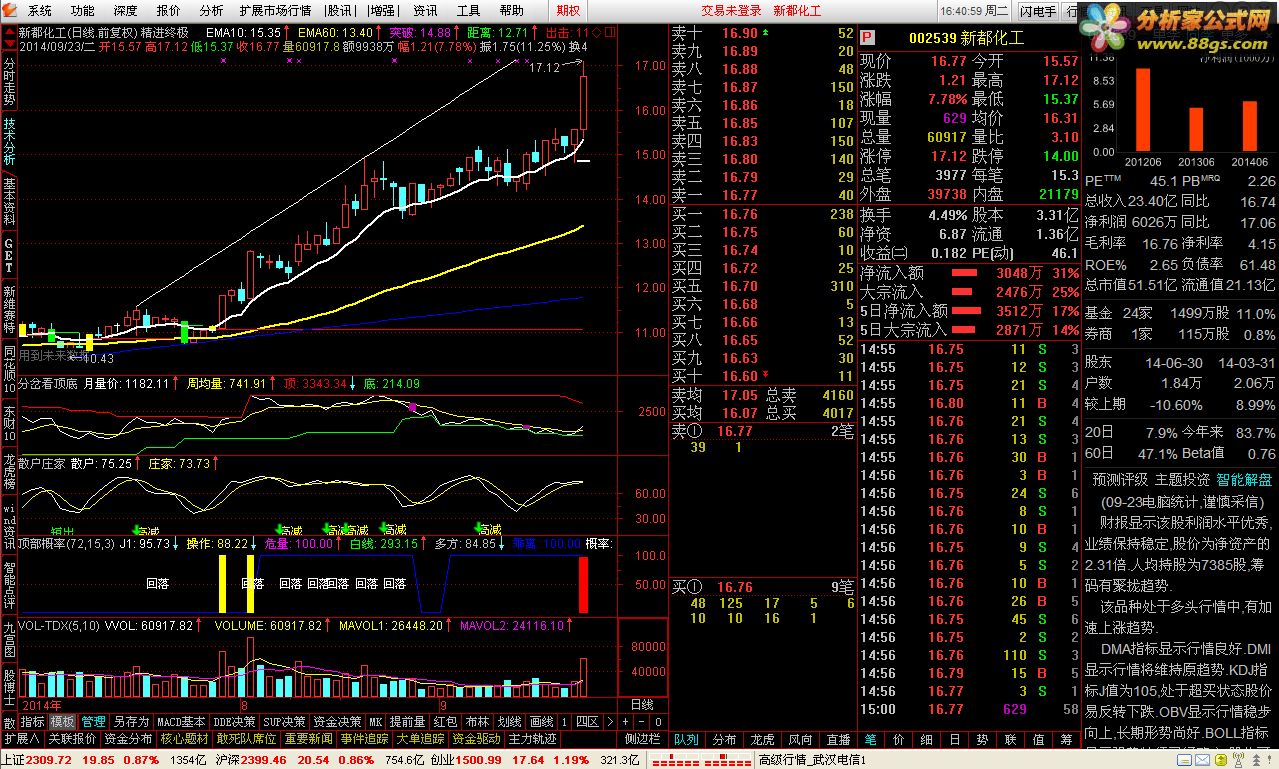Select the 模板 tab below the chart
Viewport: 1279px width, 769px height.
tap(62, 721)
